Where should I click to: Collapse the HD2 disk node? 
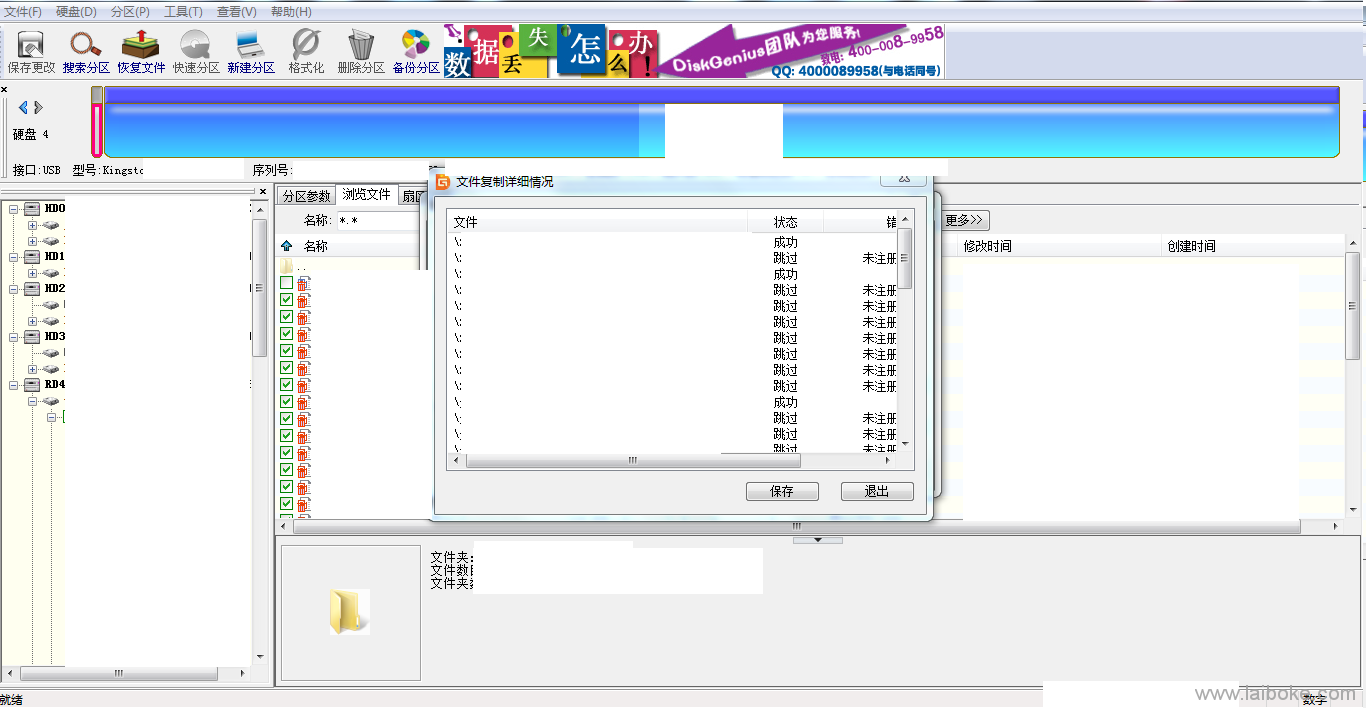tap(14, 289)
